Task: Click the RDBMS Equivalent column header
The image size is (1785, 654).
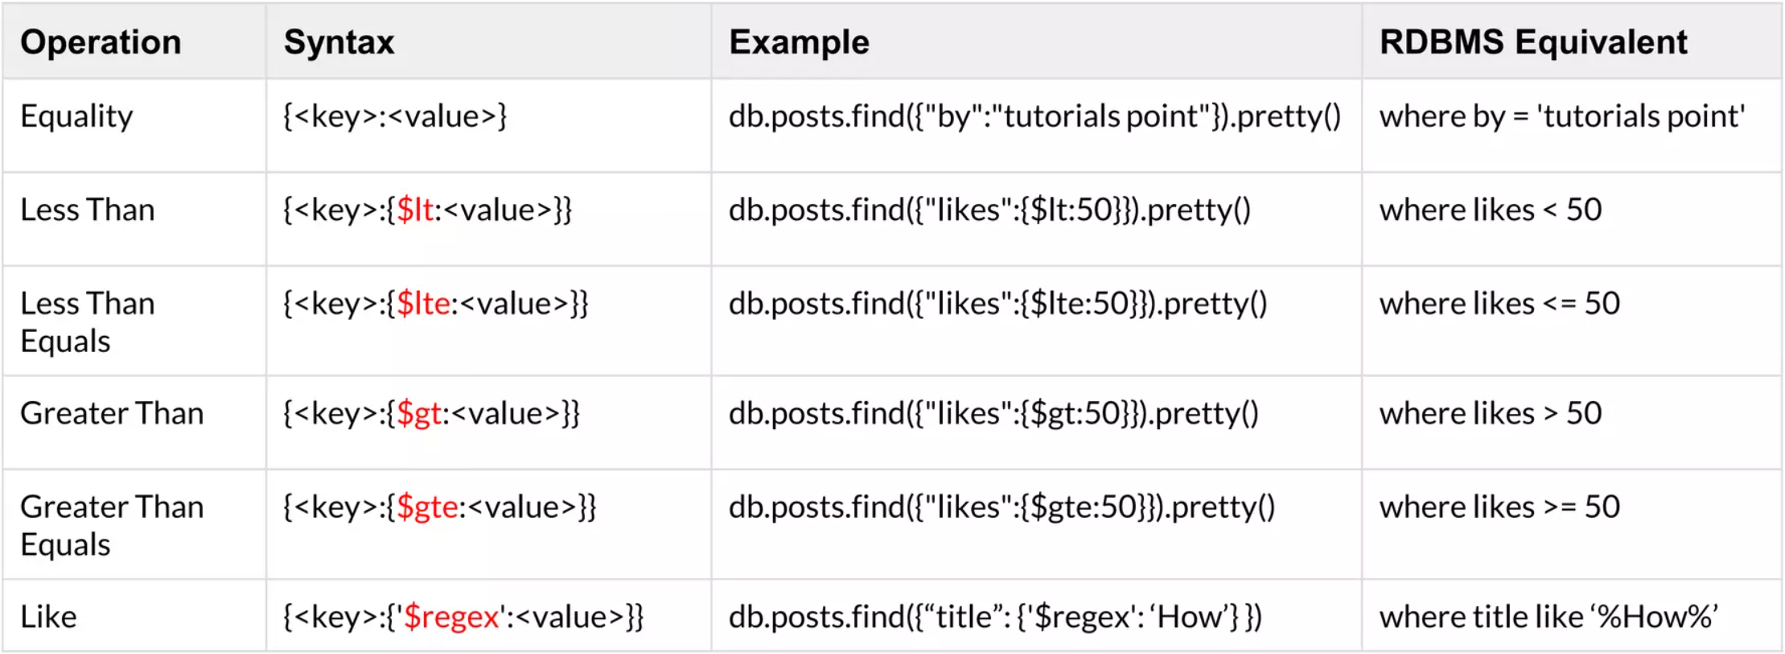Action: [x=1533, y=42]
